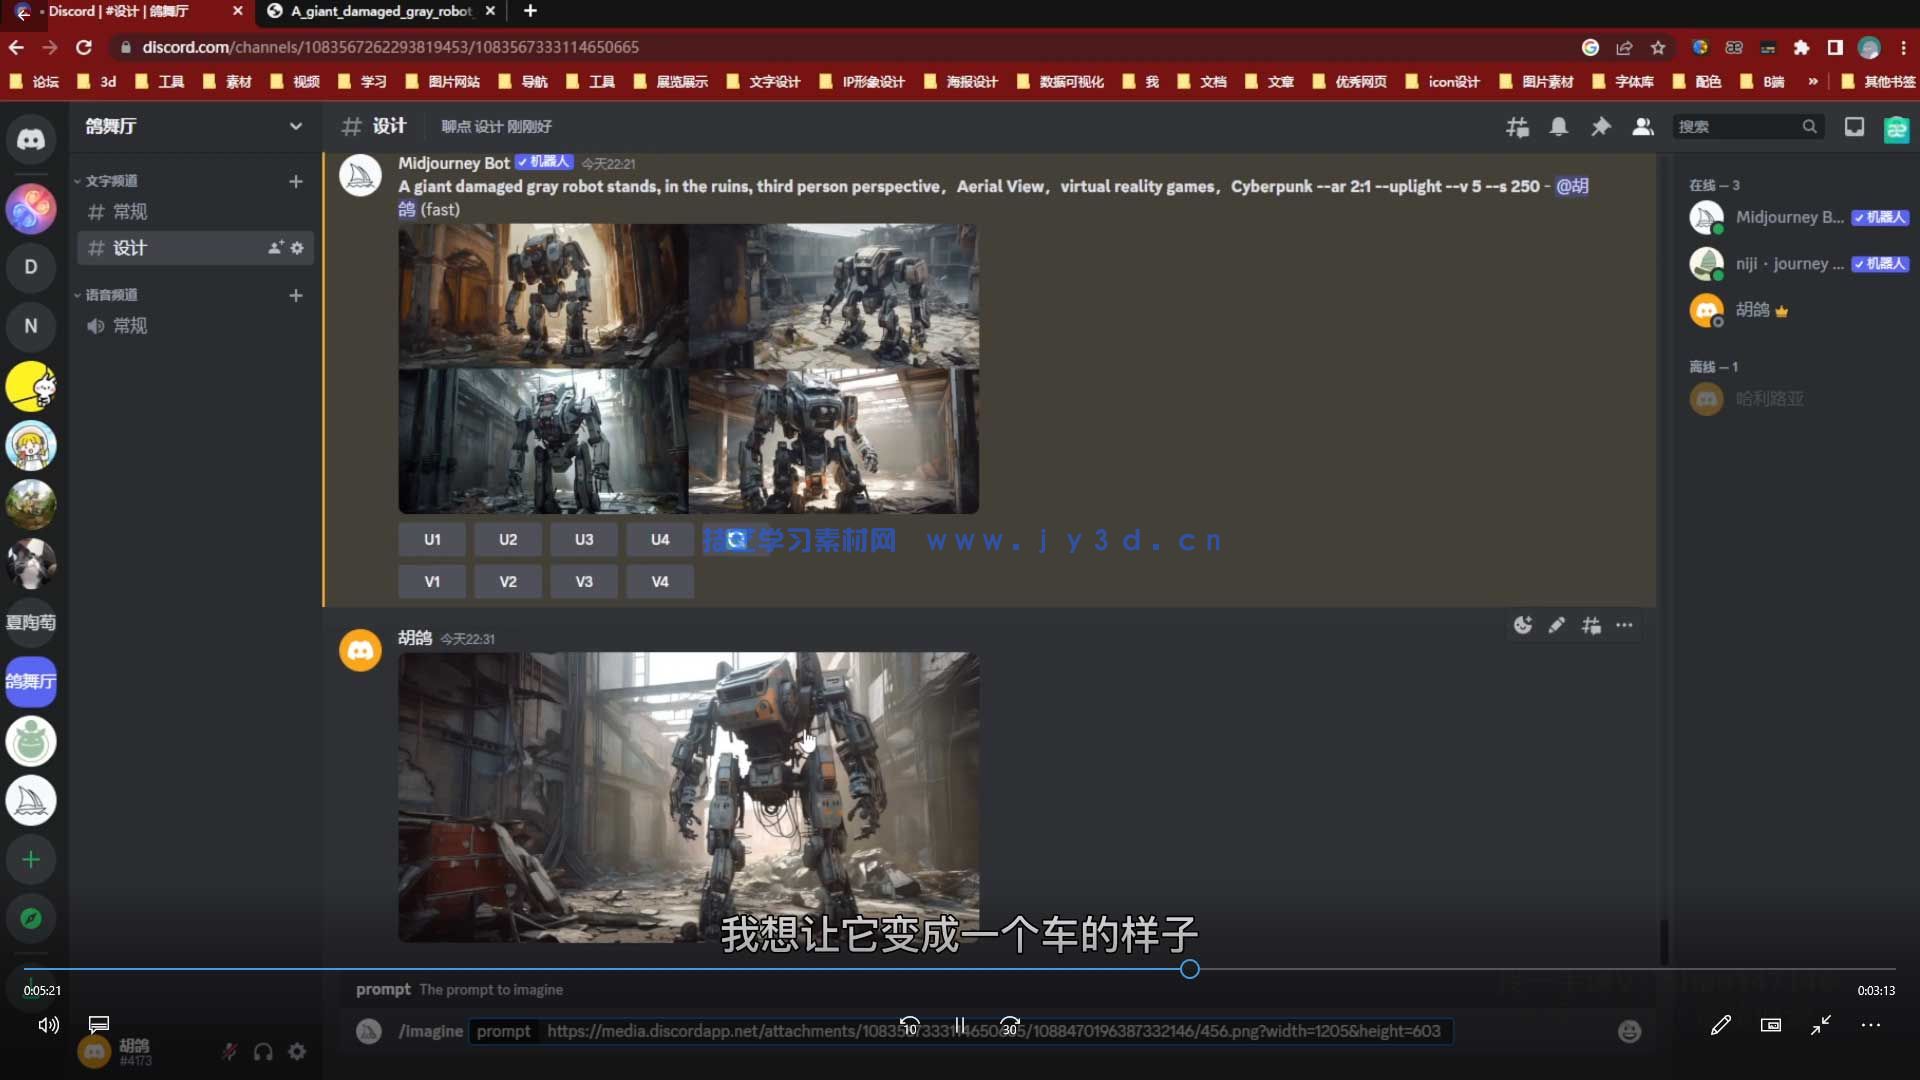The height and width of the screenshot is (1080, 1920).
Task: Open the emoji picker in the message box
Action: (x=1629, y=1031)
